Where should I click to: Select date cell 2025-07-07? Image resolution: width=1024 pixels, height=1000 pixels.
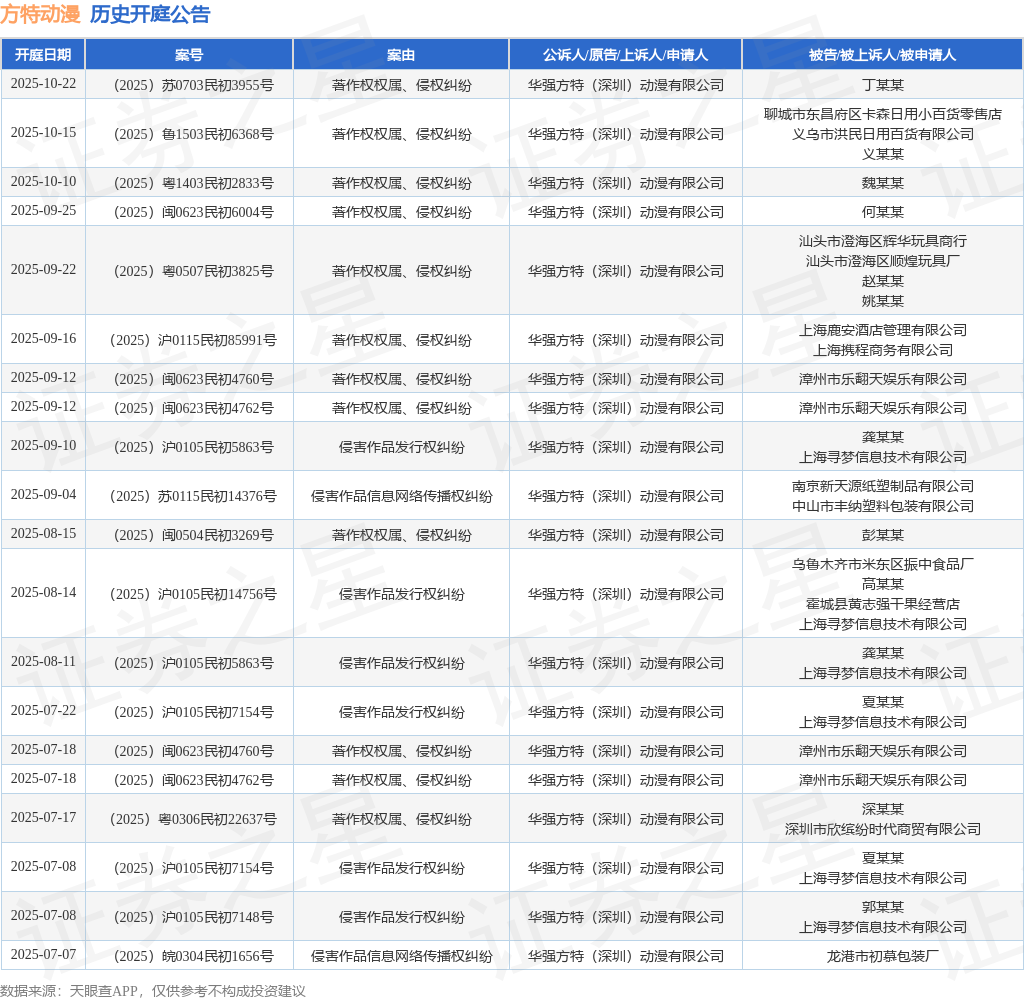pos(43,954)
